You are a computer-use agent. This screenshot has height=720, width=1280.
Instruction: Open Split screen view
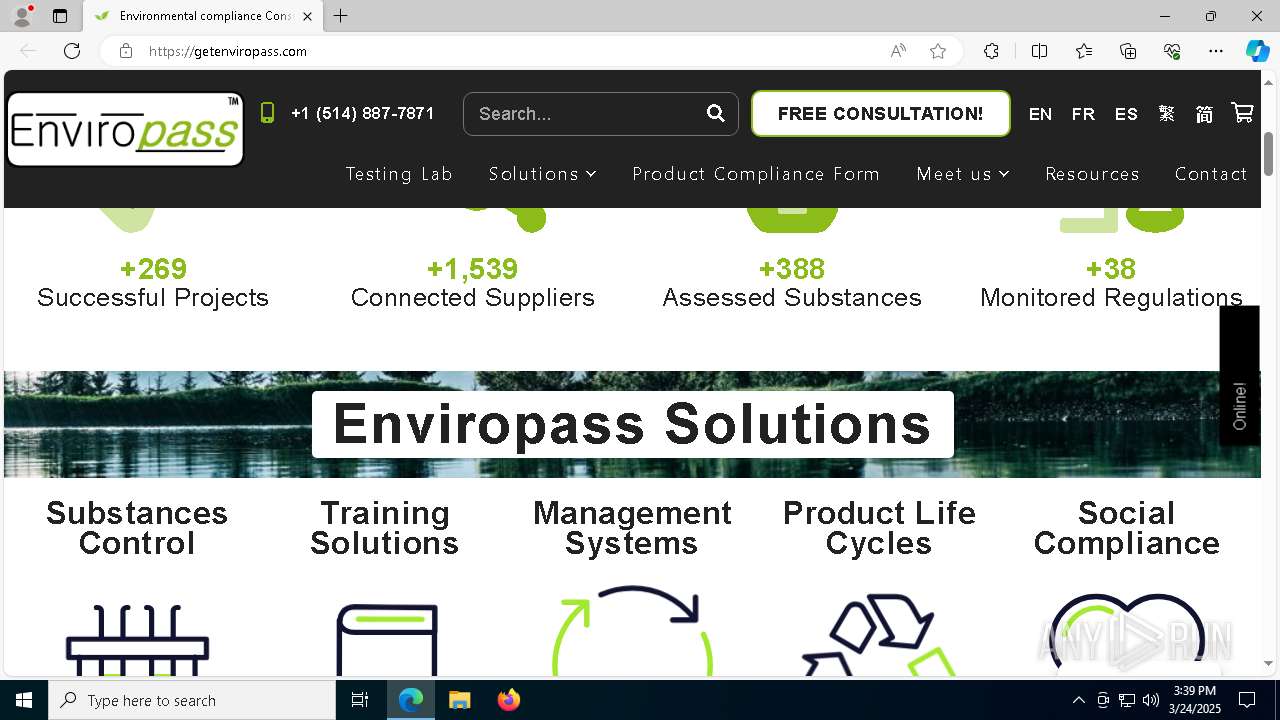[1039, 51]
